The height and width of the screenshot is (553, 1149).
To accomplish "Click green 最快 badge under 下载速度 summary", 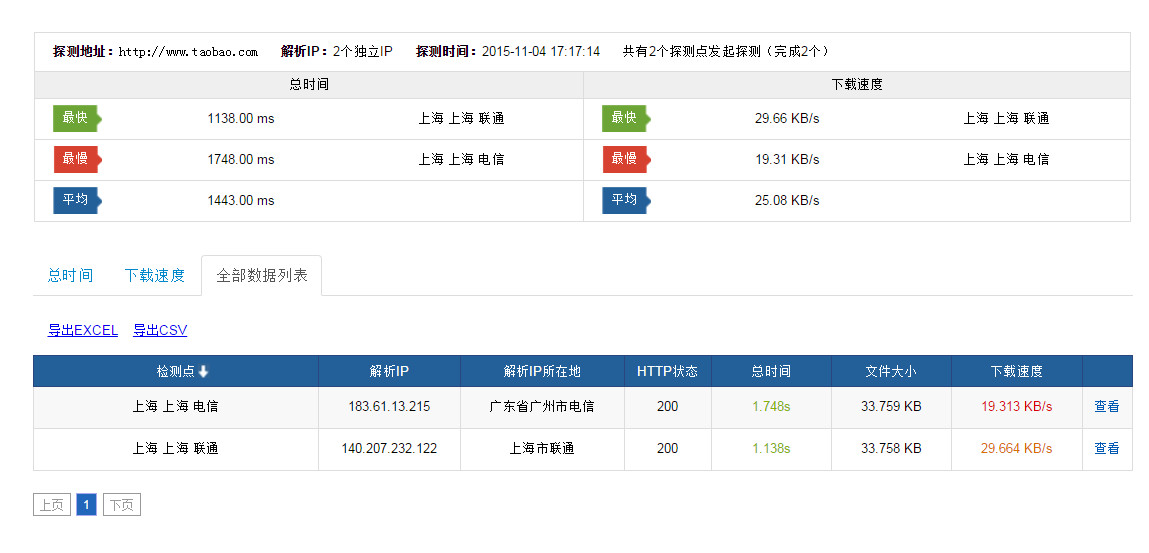I will pos(625,118).
